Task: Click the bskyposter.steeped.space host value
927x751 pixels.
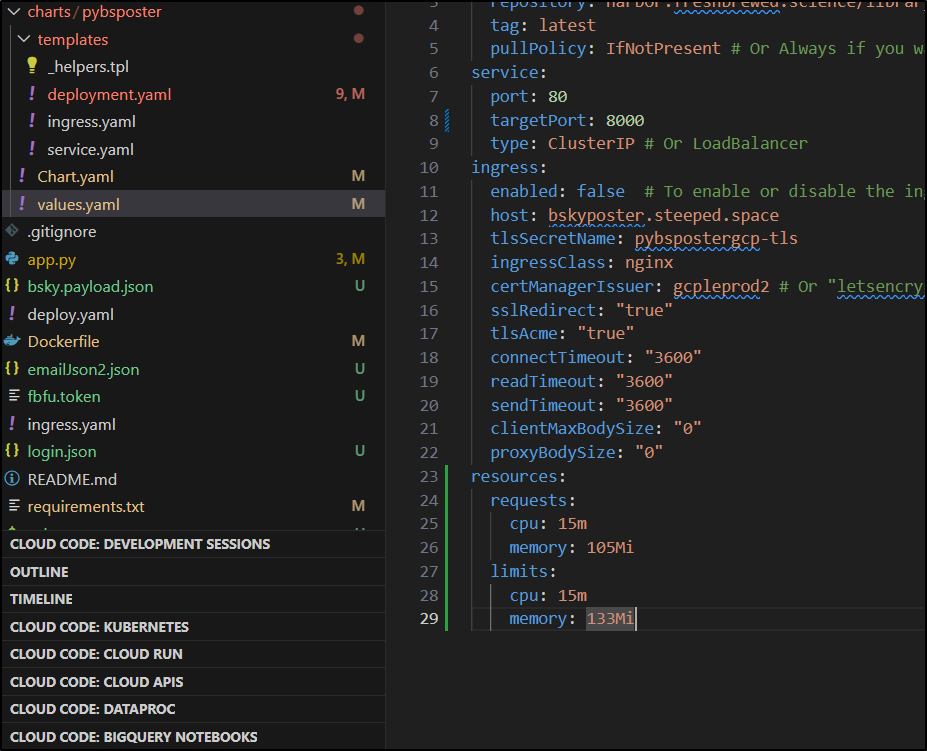Action: [x=663, y=215]
